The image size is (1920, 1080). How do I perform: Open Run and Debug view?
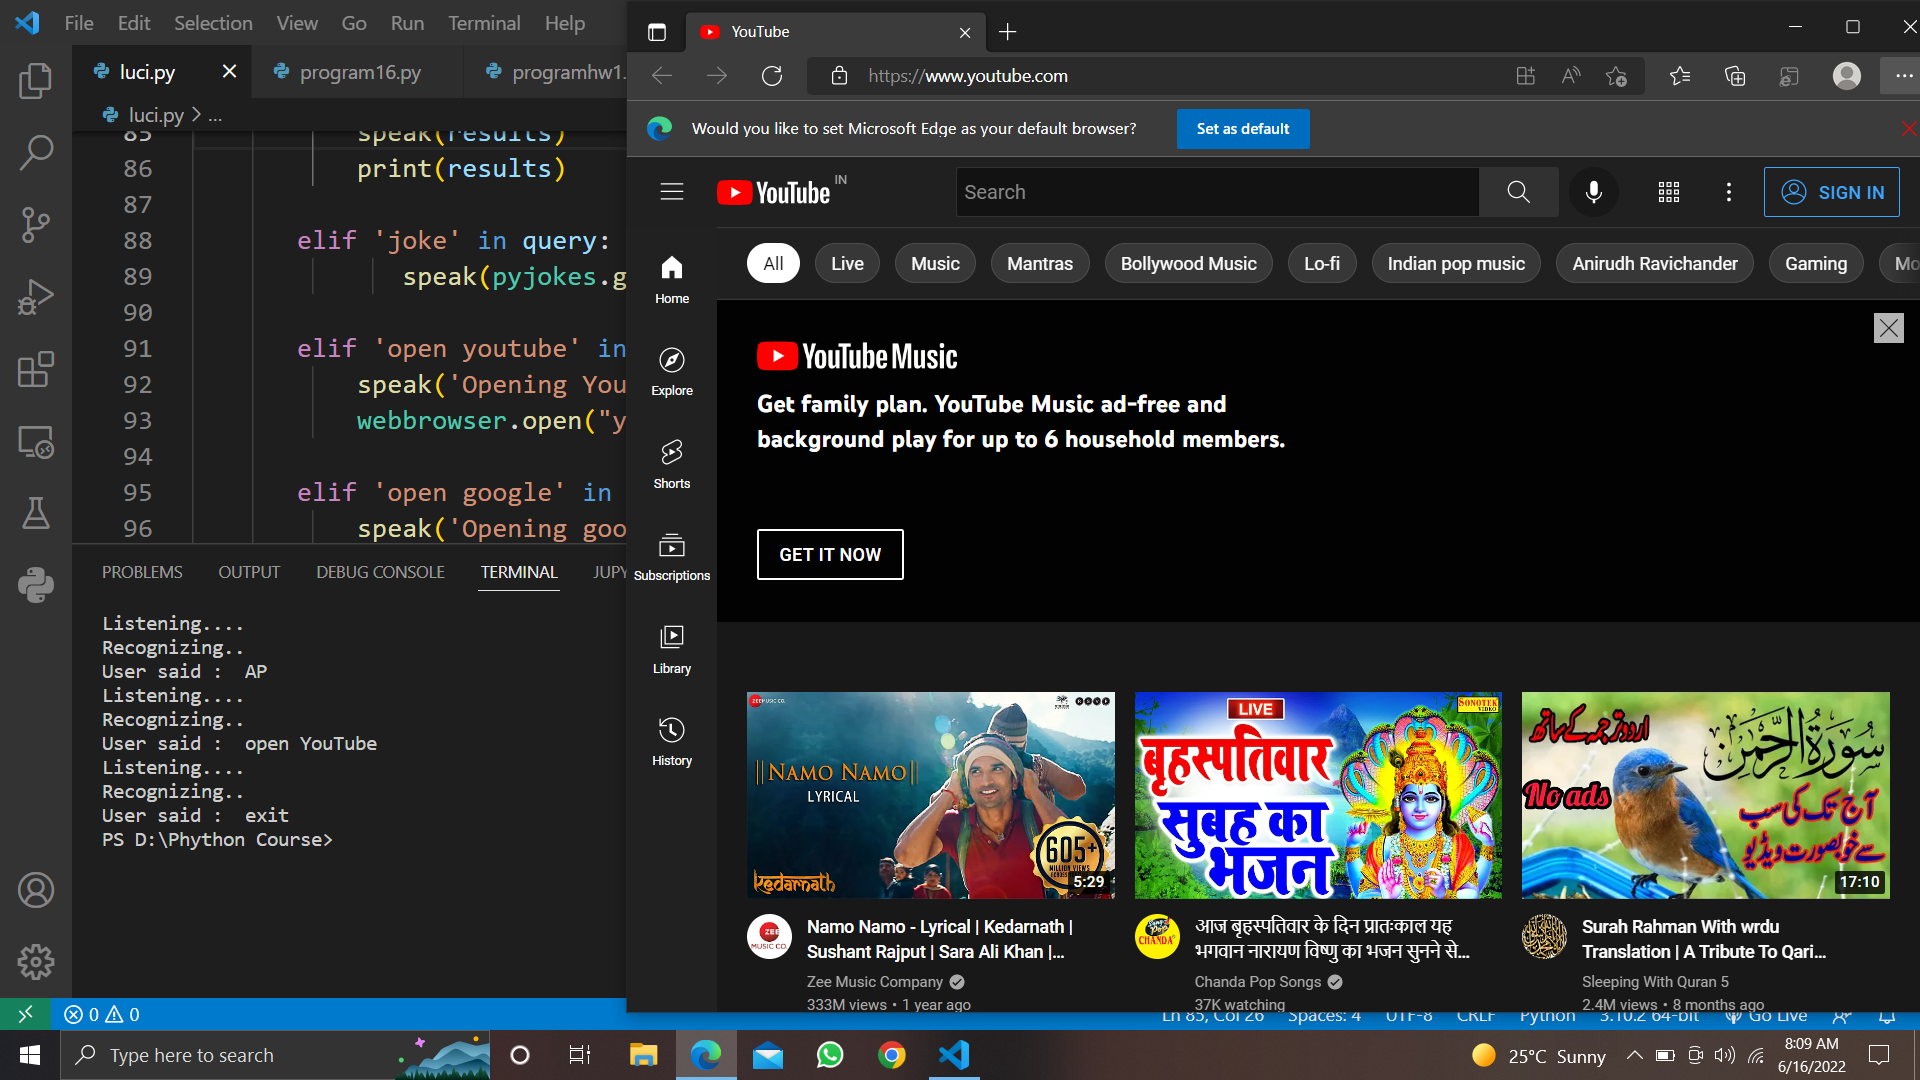tap(36, 297)
